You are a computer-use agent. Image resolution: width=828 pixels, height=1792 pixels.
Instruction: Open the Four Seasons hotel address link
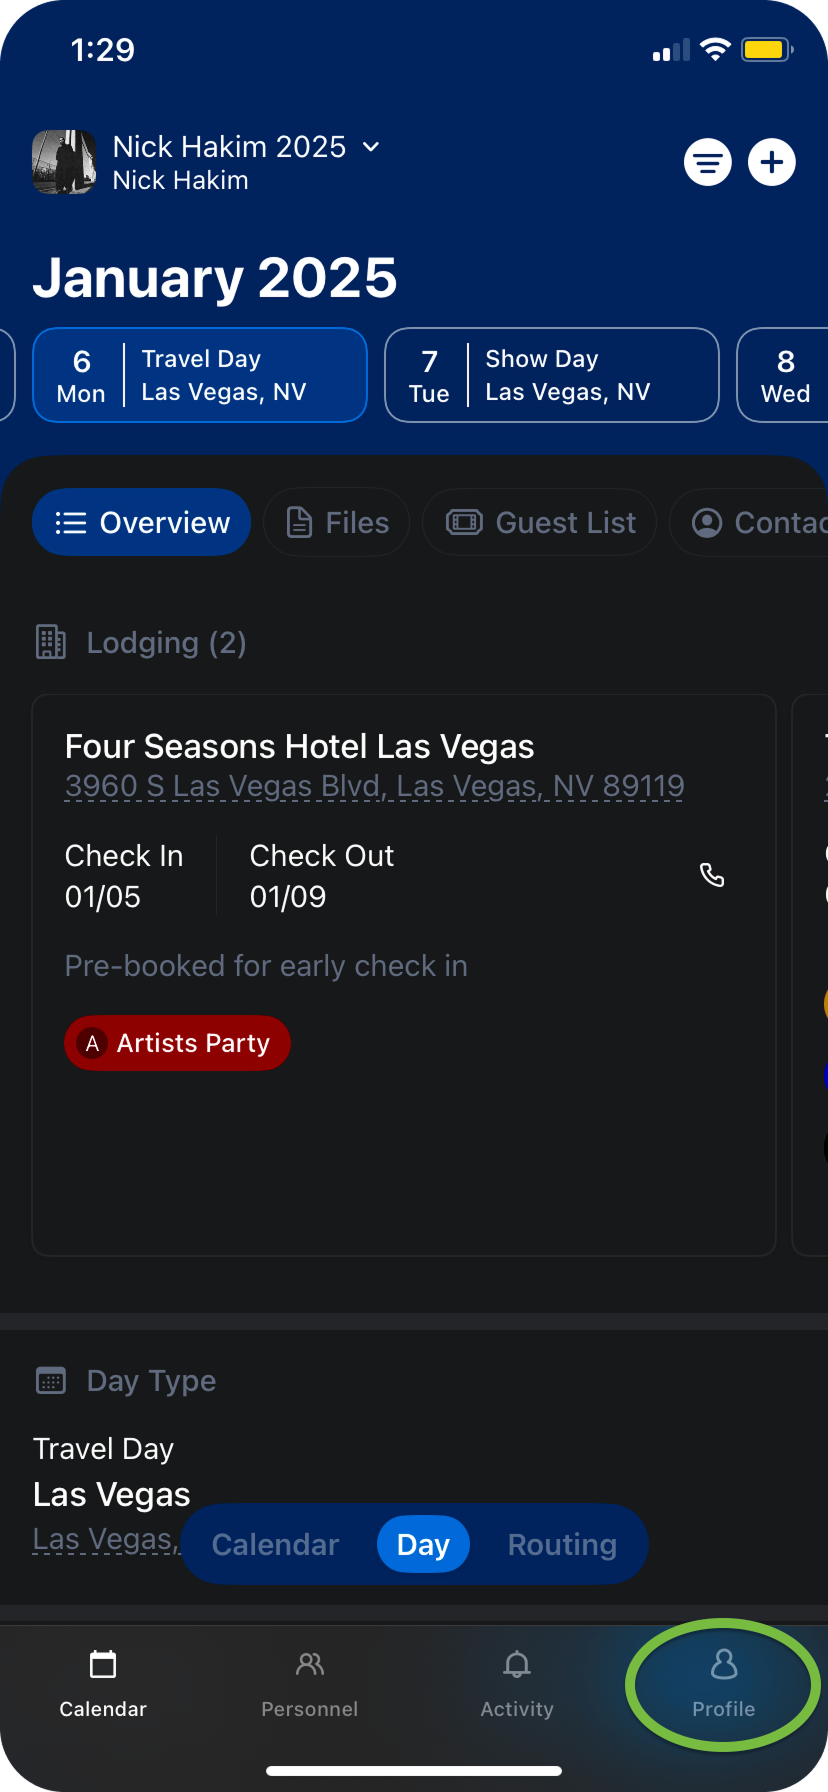click(x=374, y=787)
